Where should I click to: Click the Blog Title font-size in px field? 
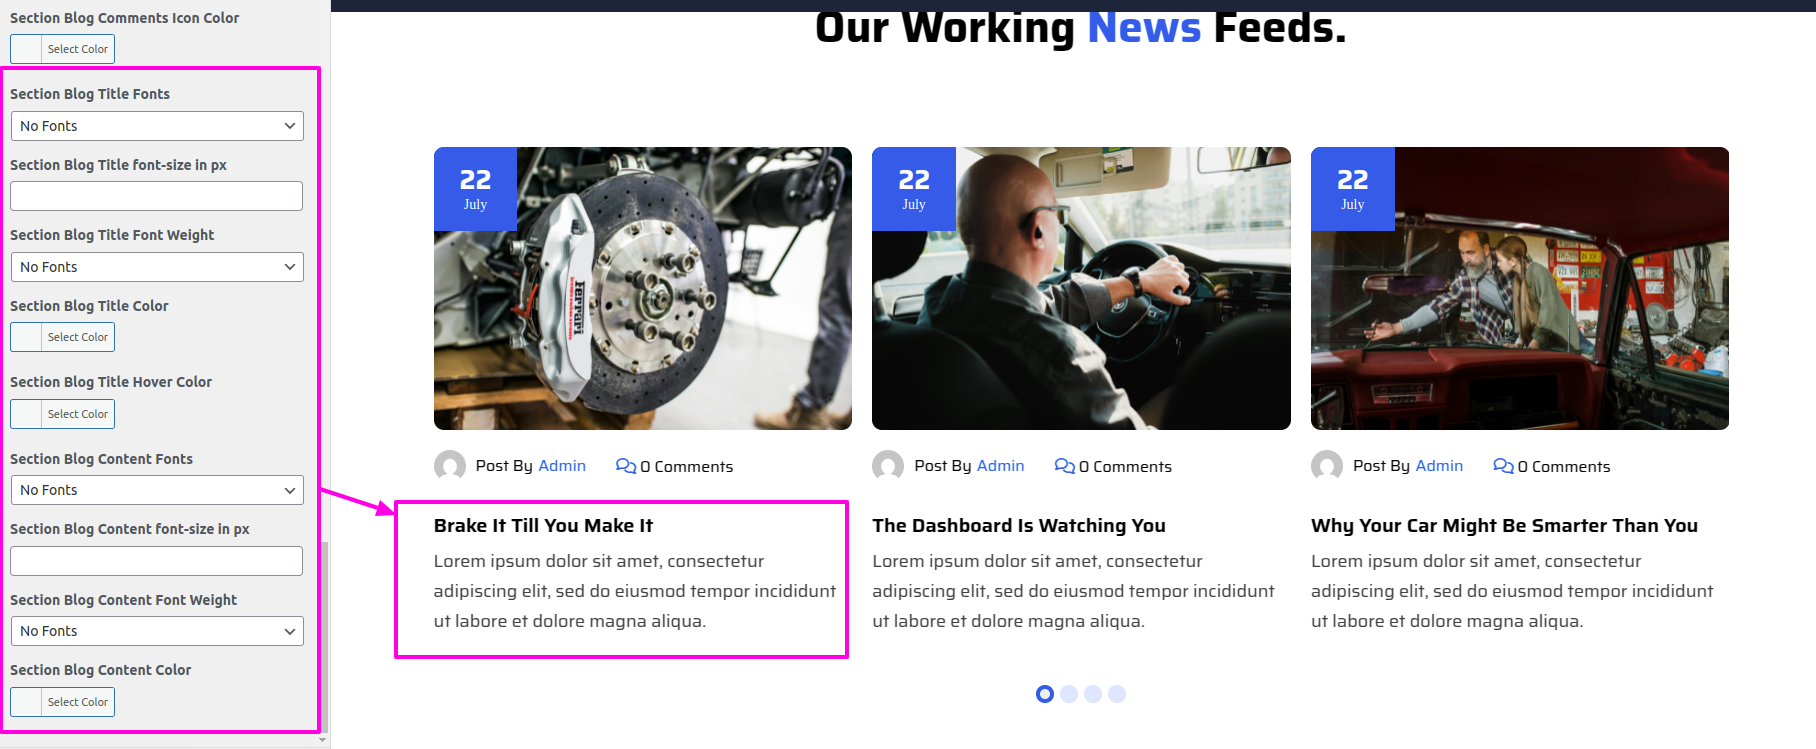(x=157, y=196)
